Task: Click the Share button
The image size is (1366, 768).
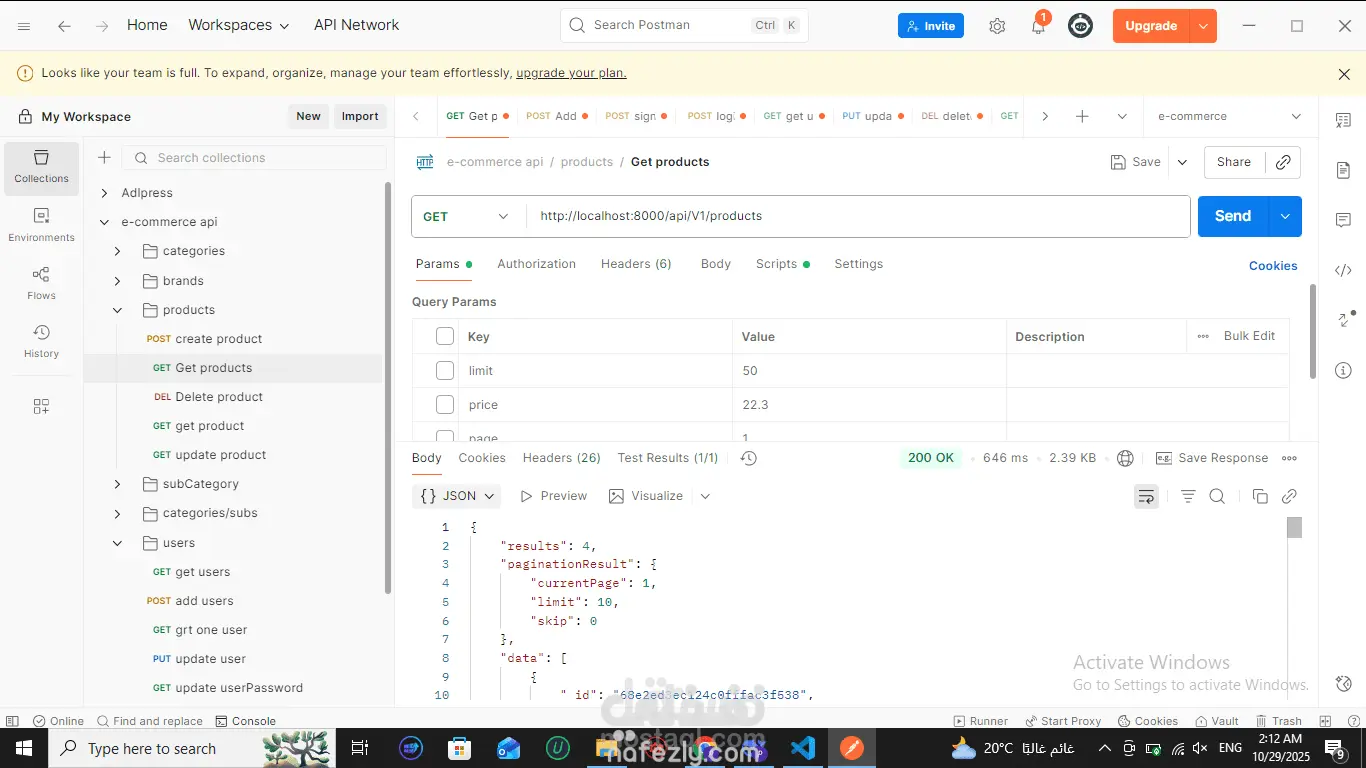Action: 1234,162
